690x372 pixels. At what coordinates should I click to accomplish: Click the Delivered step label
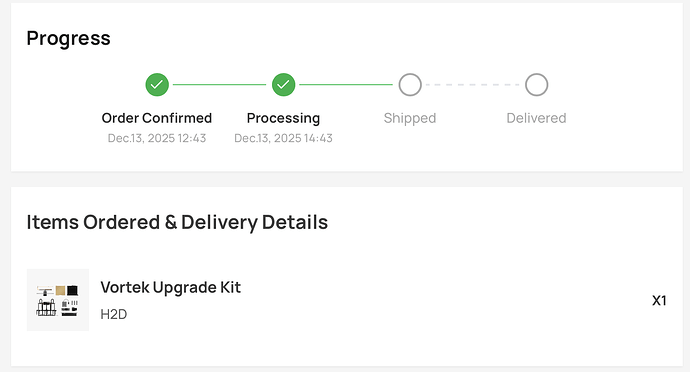click(536, 118)
